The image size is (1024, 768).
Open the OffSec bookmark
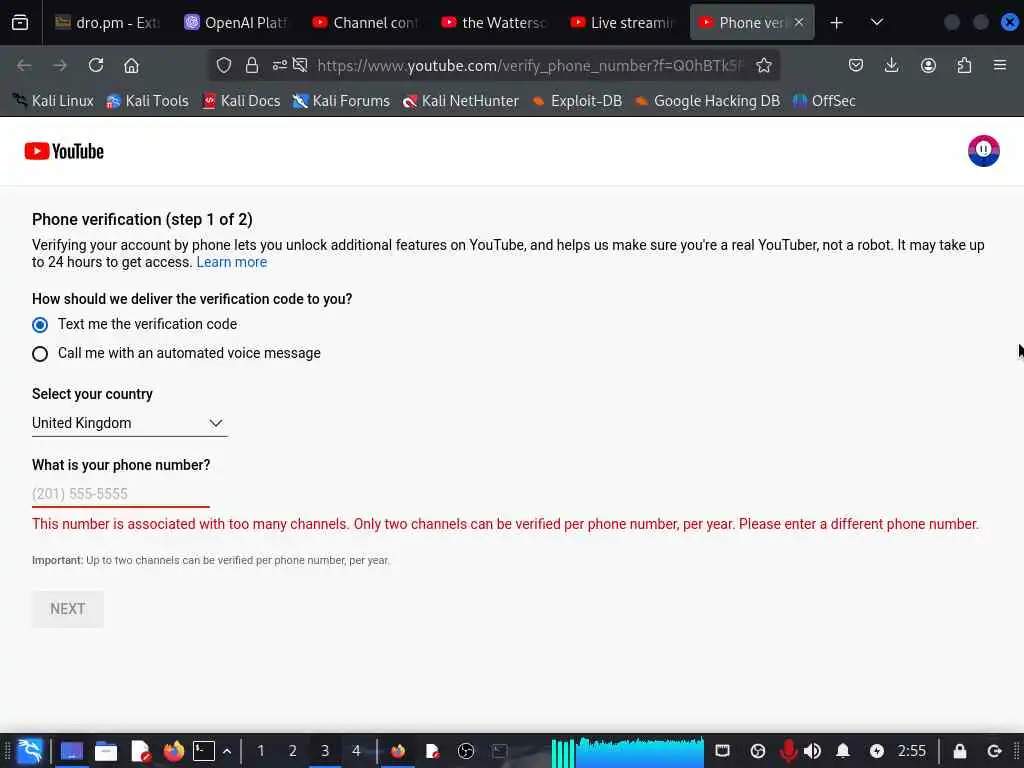tap(824, 101)
